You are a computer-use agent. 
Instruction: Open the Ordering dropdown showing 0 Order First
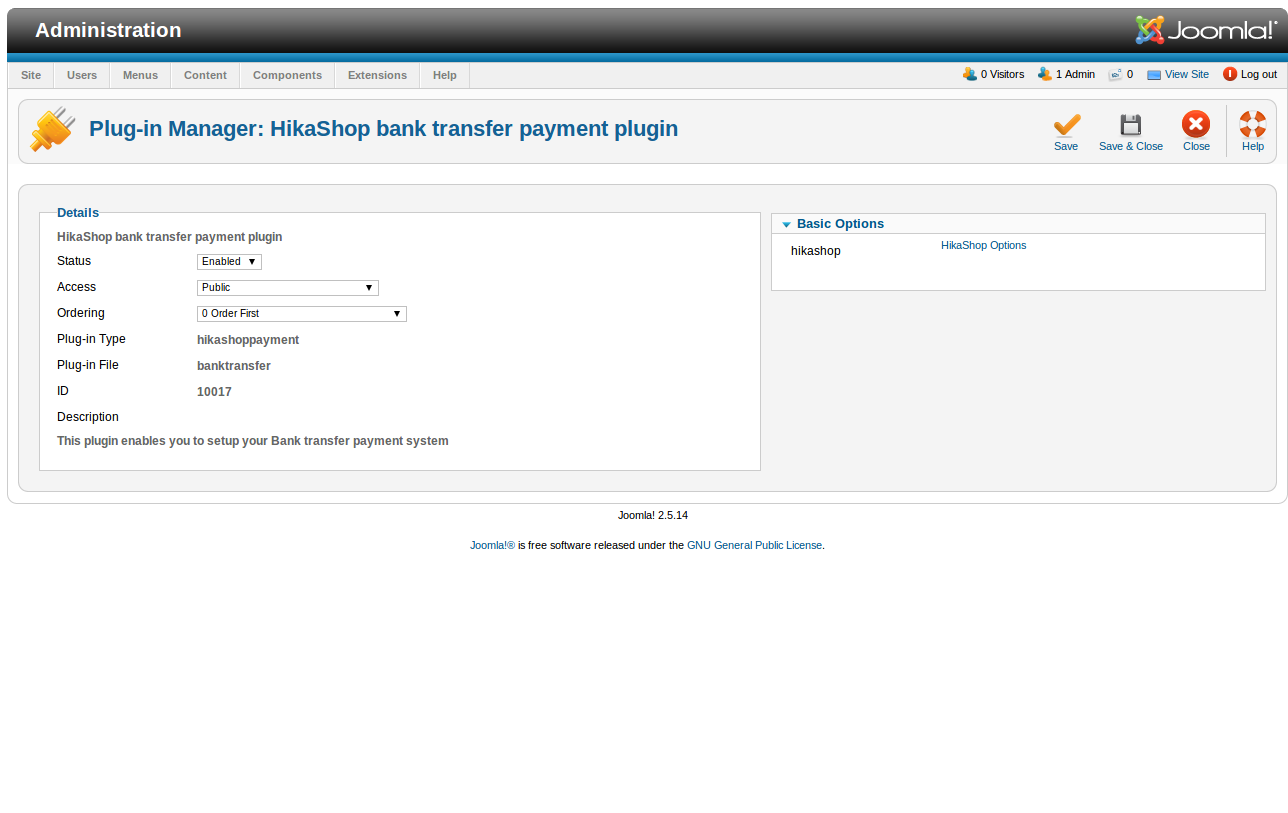point(302,314)
